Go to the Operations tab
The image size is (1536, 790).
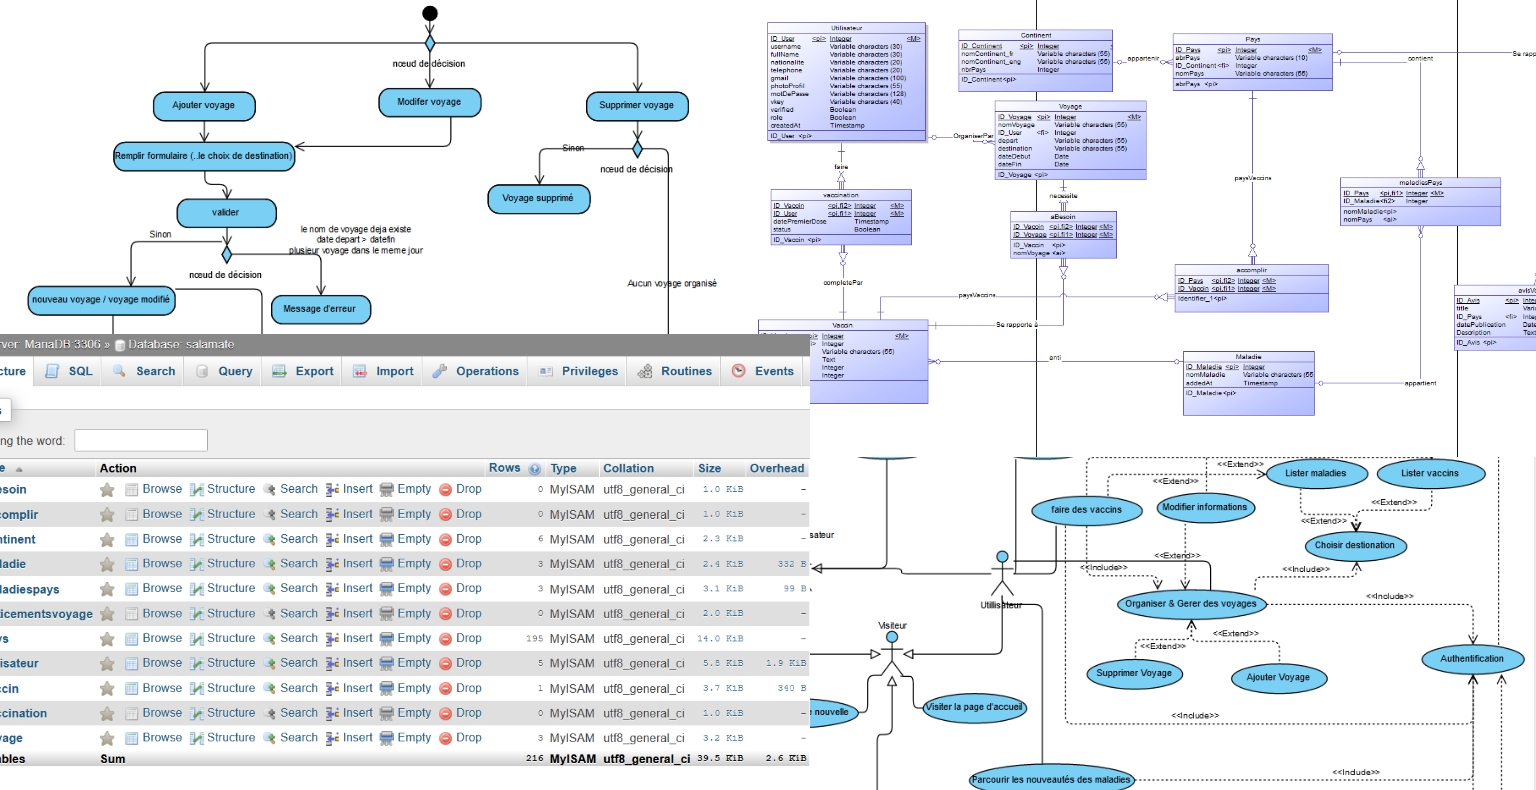(476, 371)
